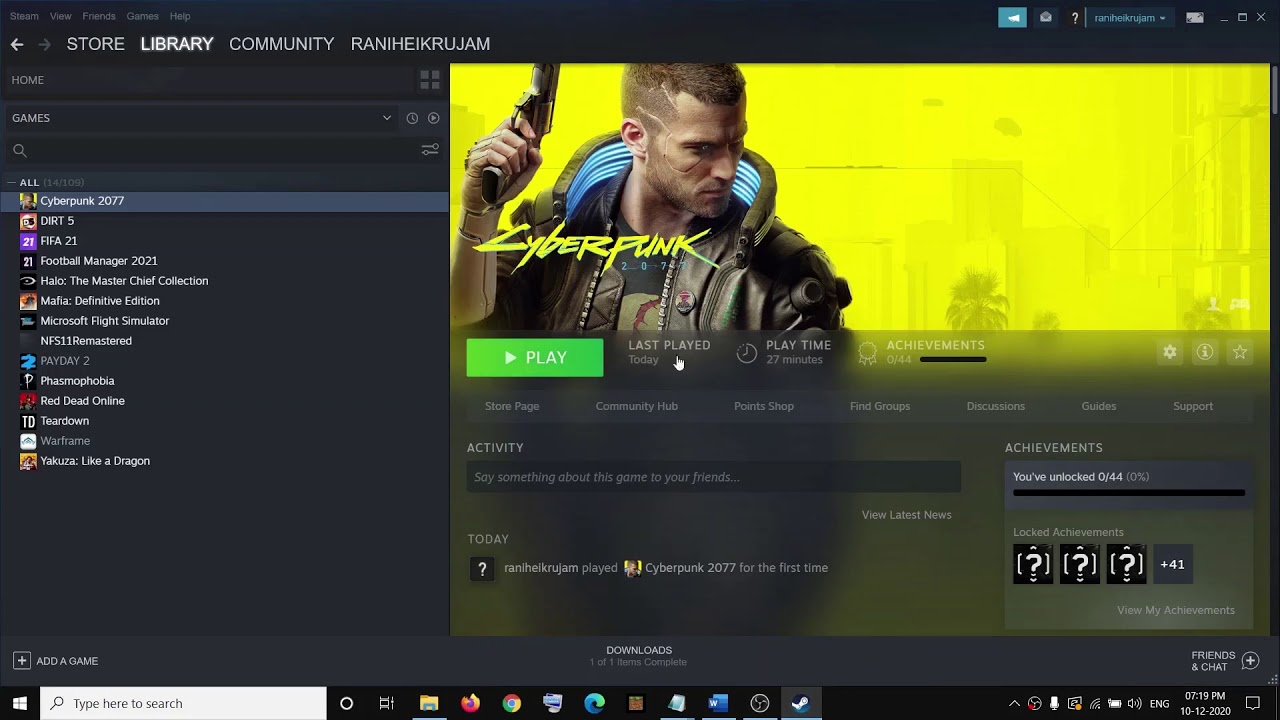Click the question mark help icon
1280x720 pixels.
pyautogui.click(x=1075, y=18)
